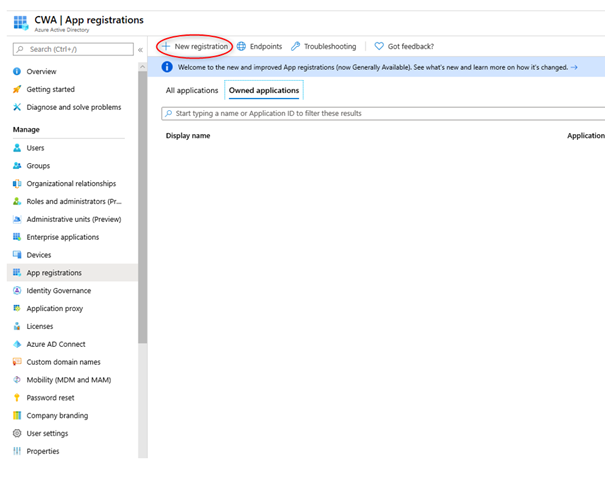Follow the arrow link in the welcome banner
Image resolution: width=605 pixels, height=489 pixels.
click(x=574, y=67)
